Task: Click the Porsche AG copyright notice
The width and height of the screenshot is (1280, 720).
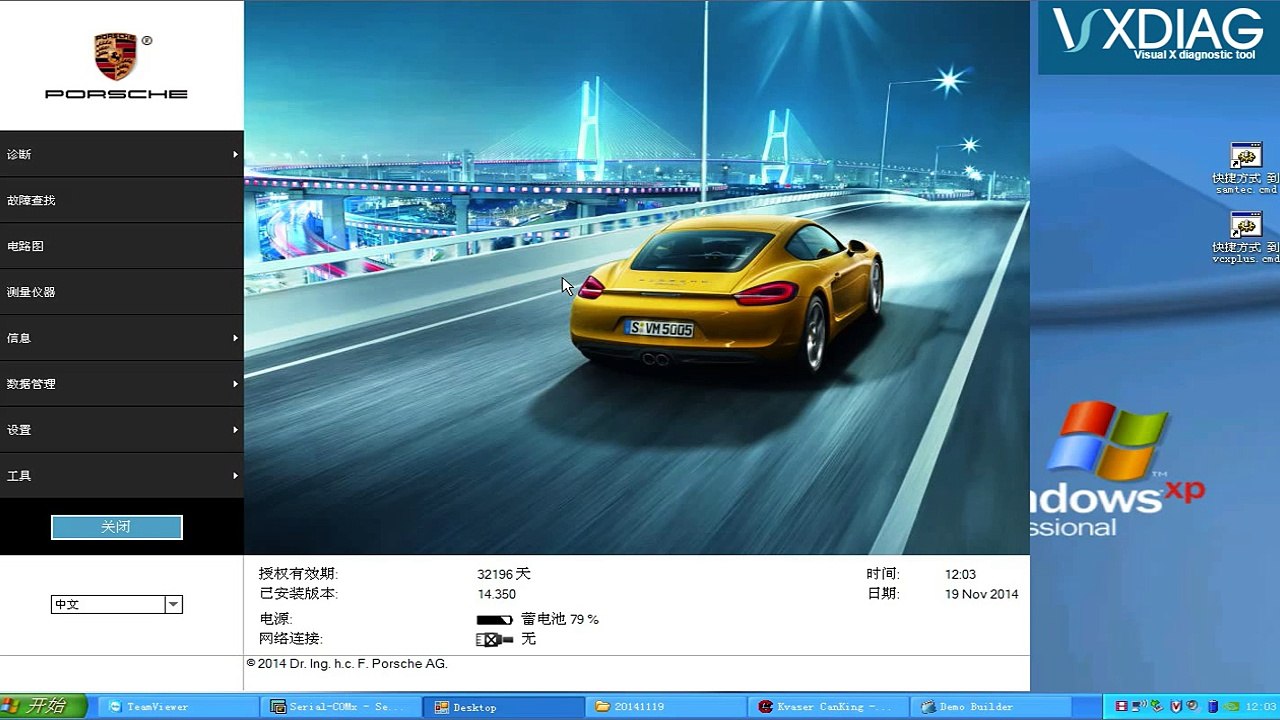Action: tap(347, 664)
